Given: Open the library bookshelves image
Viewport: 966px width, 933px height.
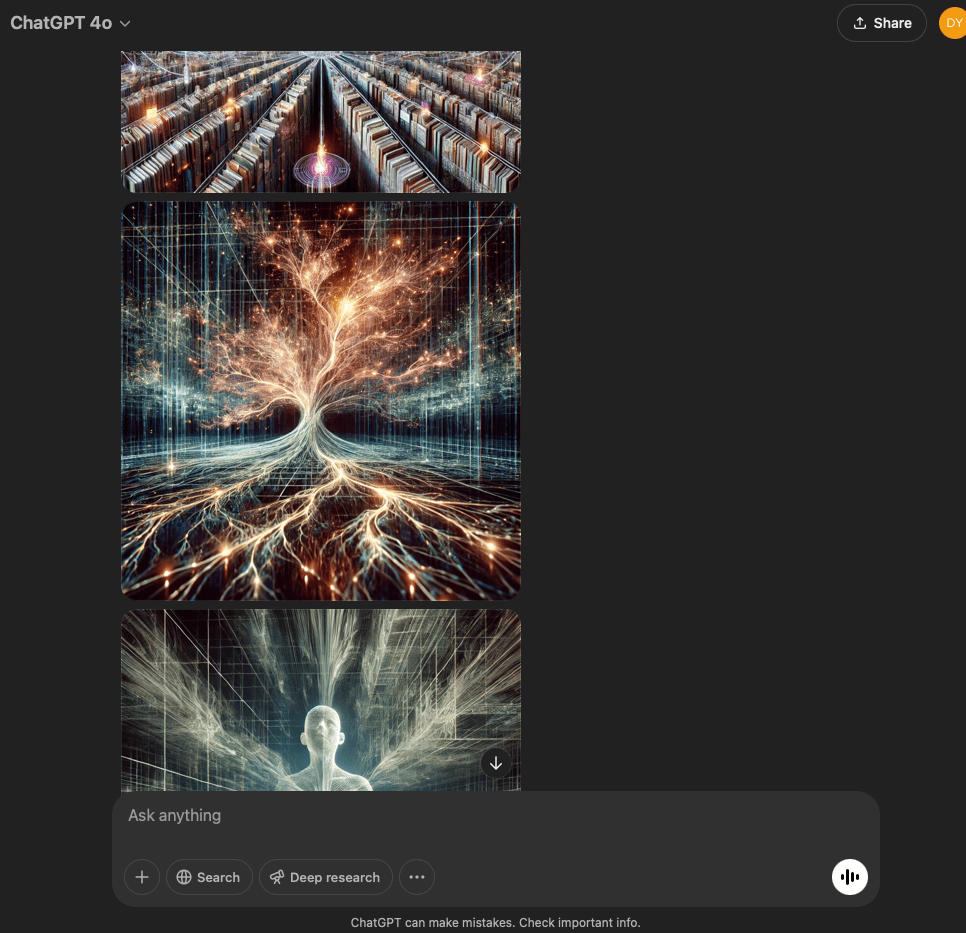Looking at the screenshot, I should point(321,120).
